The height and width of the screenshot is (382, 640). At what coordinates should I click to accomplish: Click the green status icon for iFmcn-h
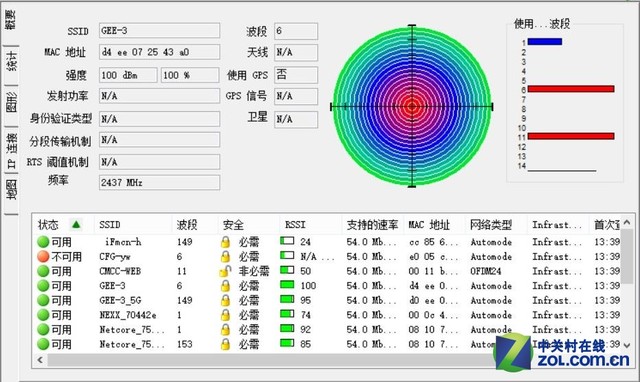pyautogui.click(x=43, y=242)
